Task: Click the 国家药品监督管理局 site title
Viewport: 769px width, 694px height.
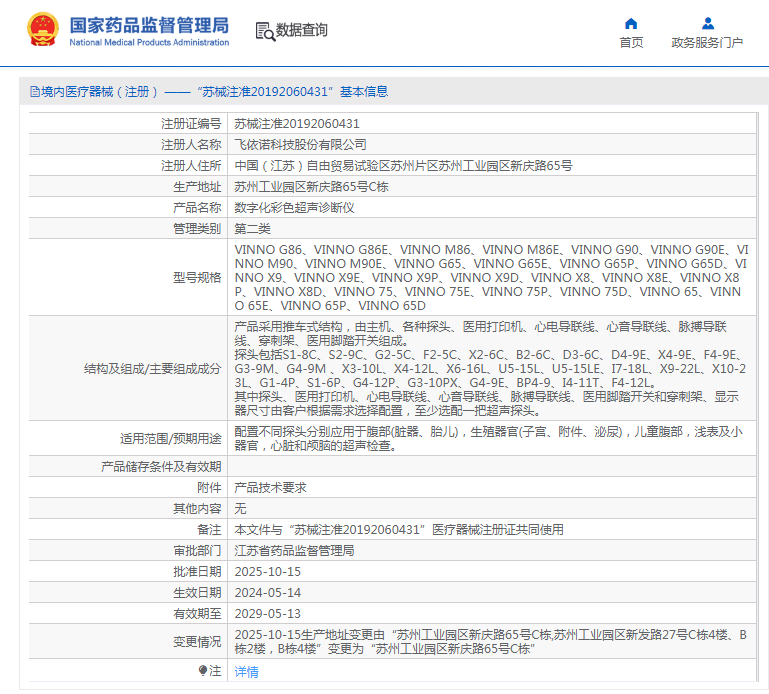Action: pos(149,24)
